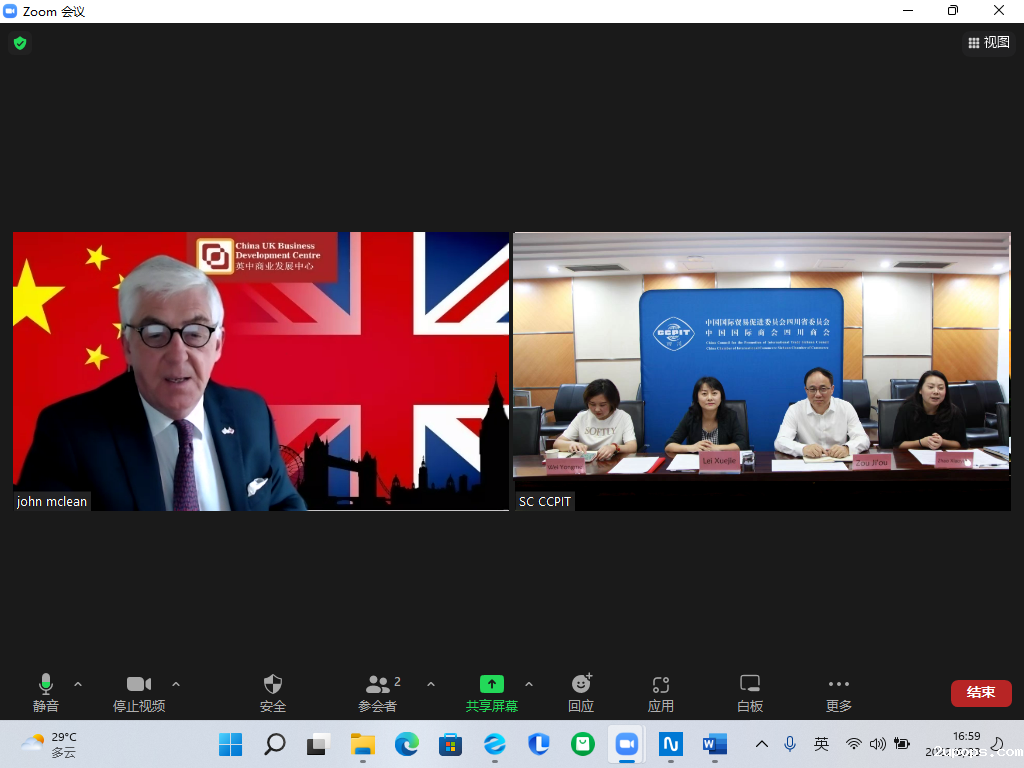This screenshot has width=1024, height=768.
Task: Open Word from the Windows taskbar
Action: pyautogui.click(x=715, y=744)
